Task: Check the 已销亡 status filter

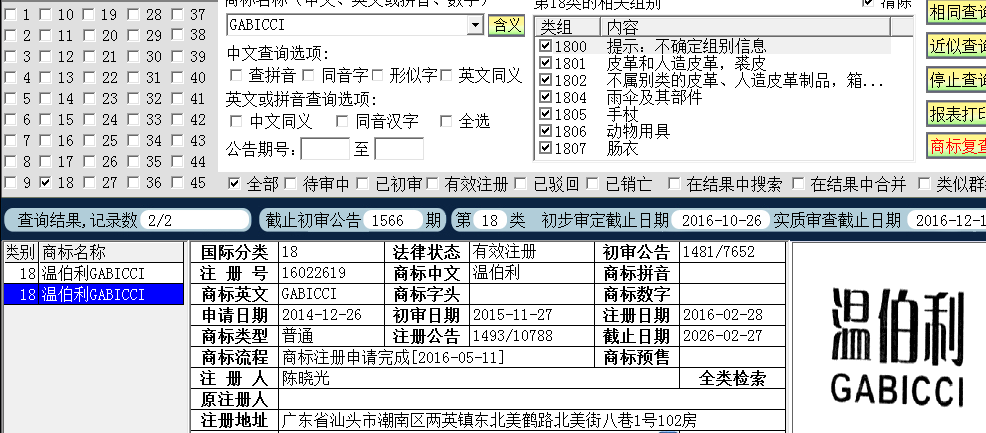Action: click(592, 184)
